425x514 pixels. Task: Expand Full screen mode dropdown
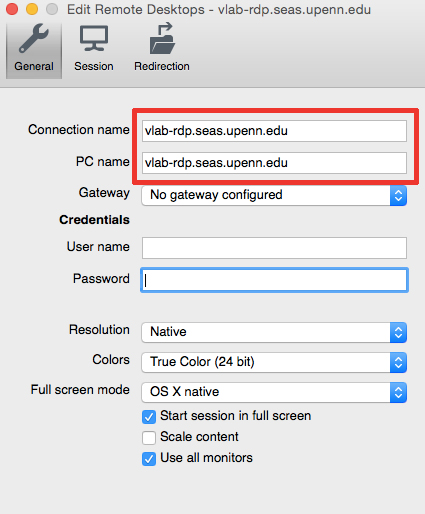[x=274, y=392]
